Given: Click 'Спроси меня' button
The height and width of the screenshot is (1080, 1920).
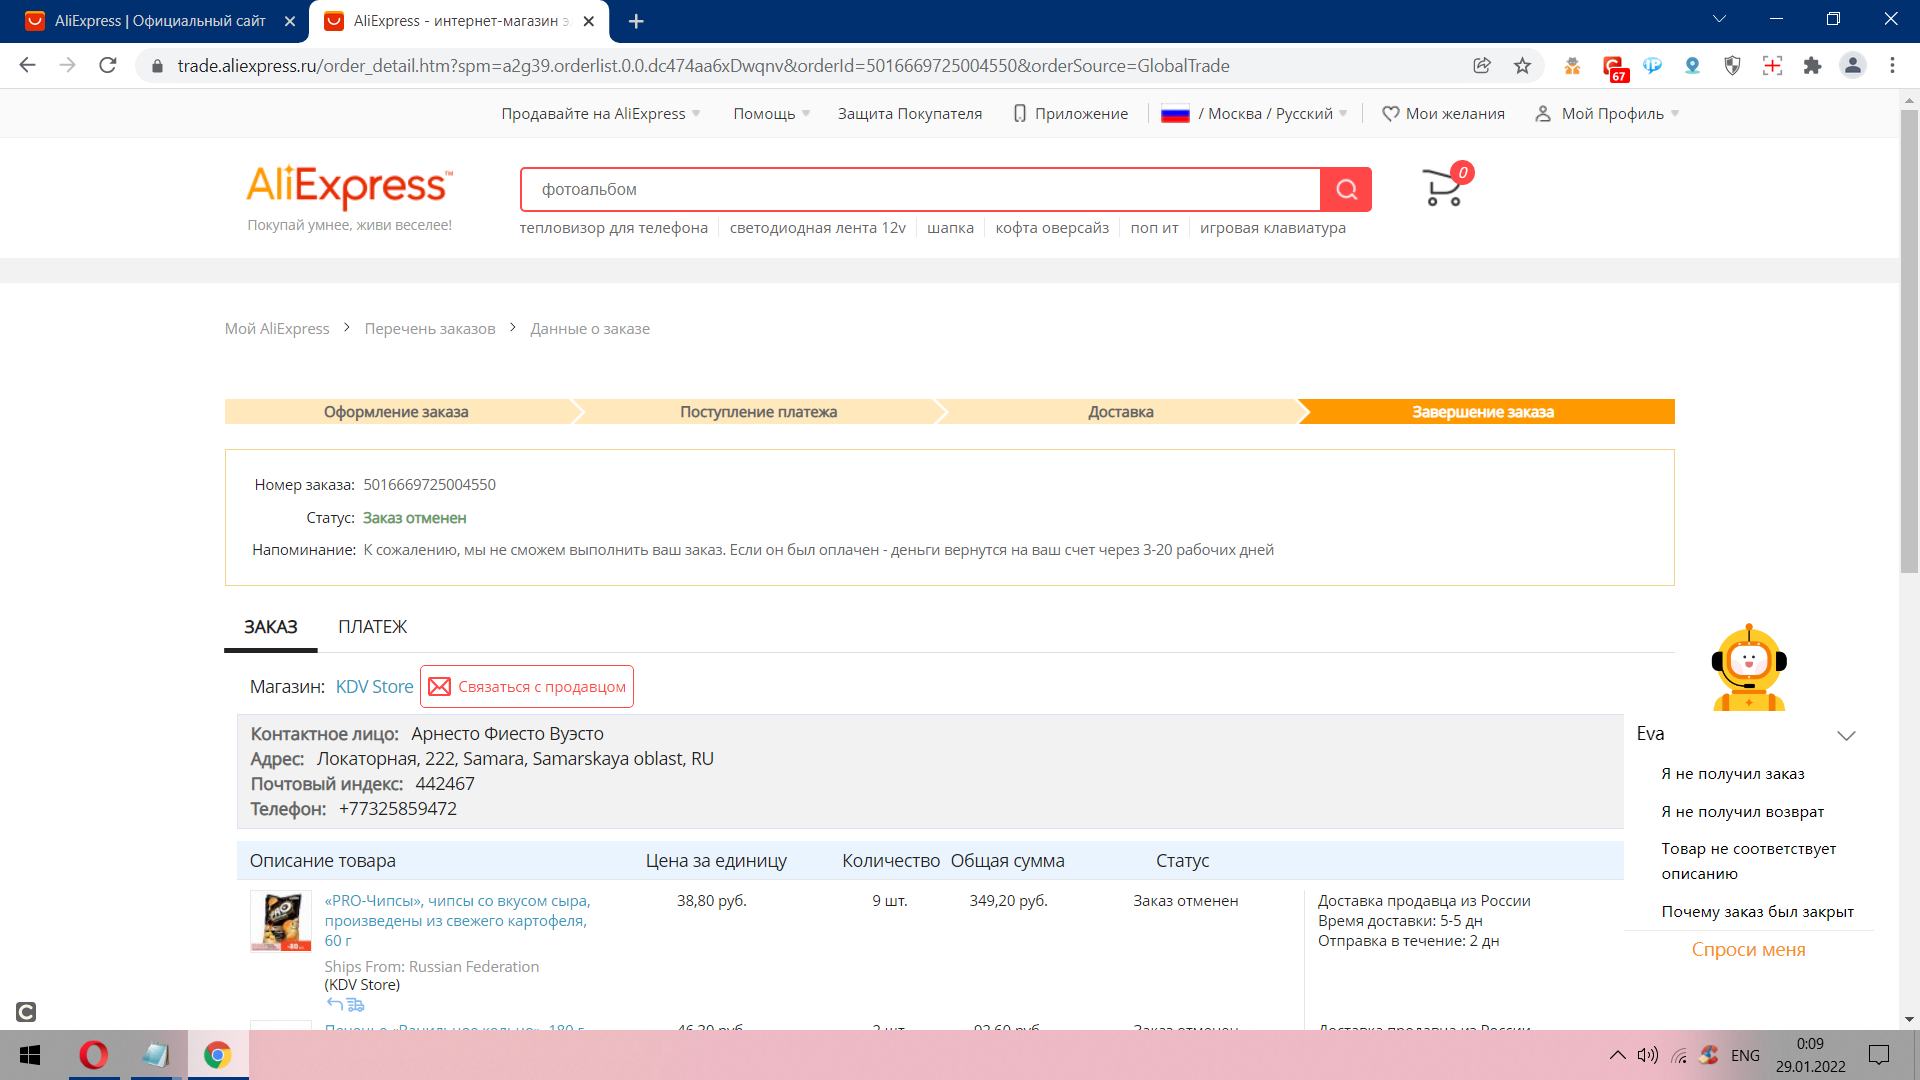Looking at the screenshot, I should pyautogui.click(x=1748, y=949).
